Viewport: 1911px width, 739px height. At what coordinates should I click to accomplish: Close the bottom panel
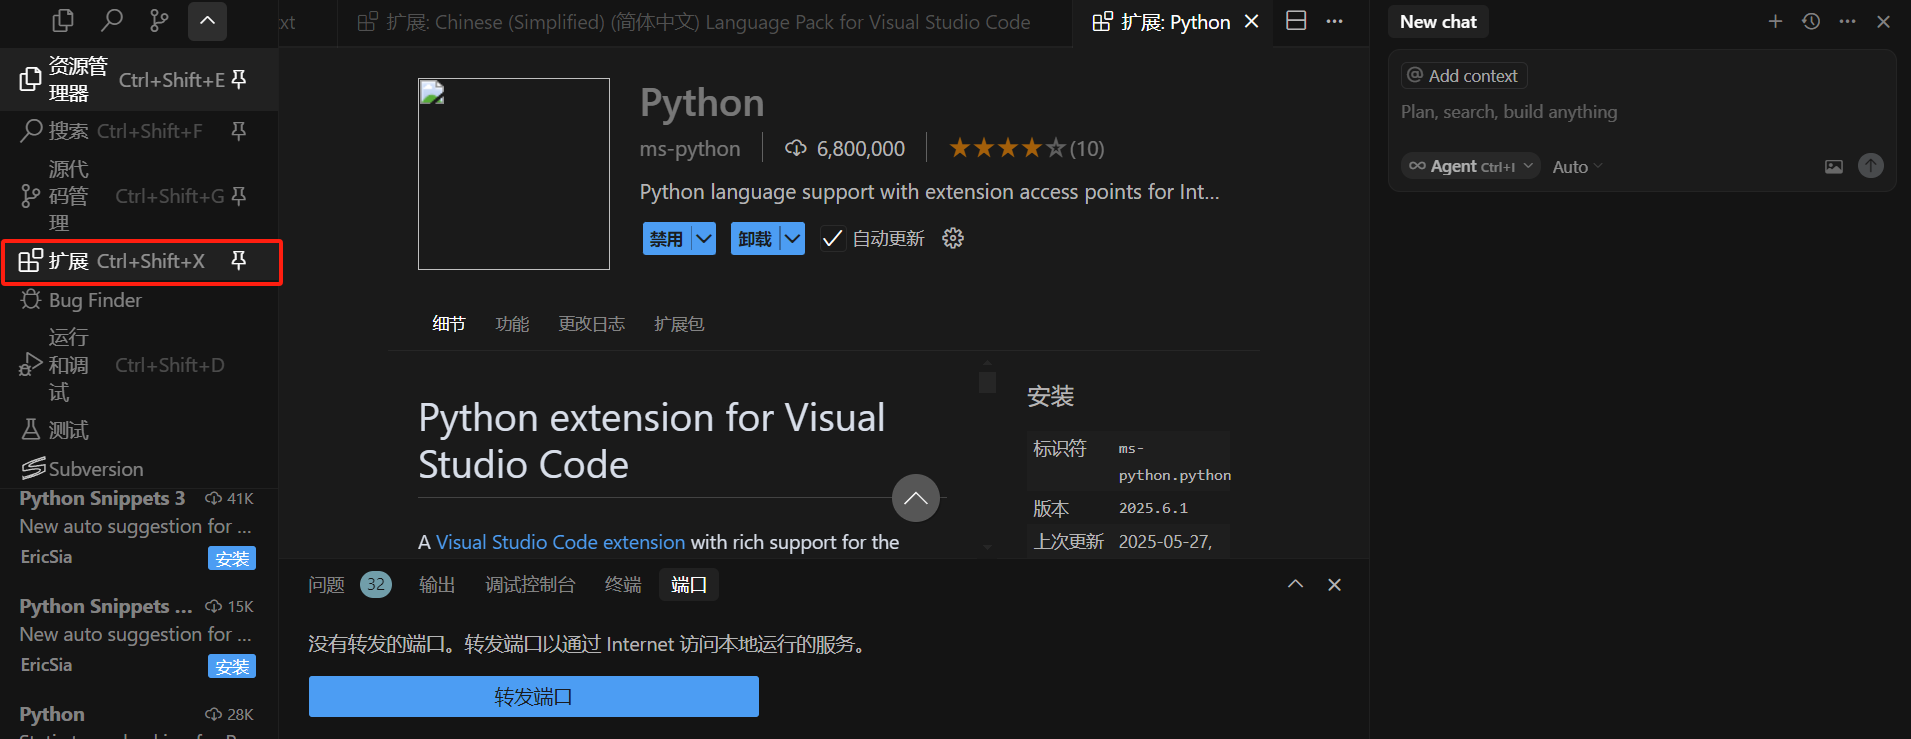(1334, 585)
